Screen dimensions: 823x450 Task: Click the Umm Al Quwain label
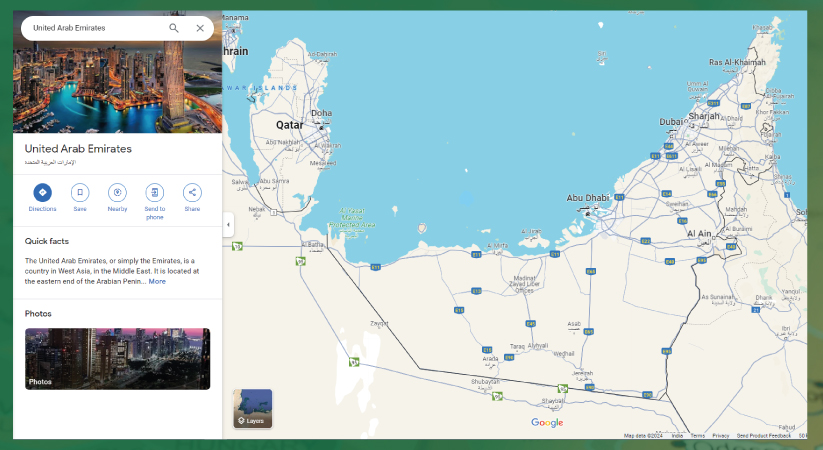698,86
